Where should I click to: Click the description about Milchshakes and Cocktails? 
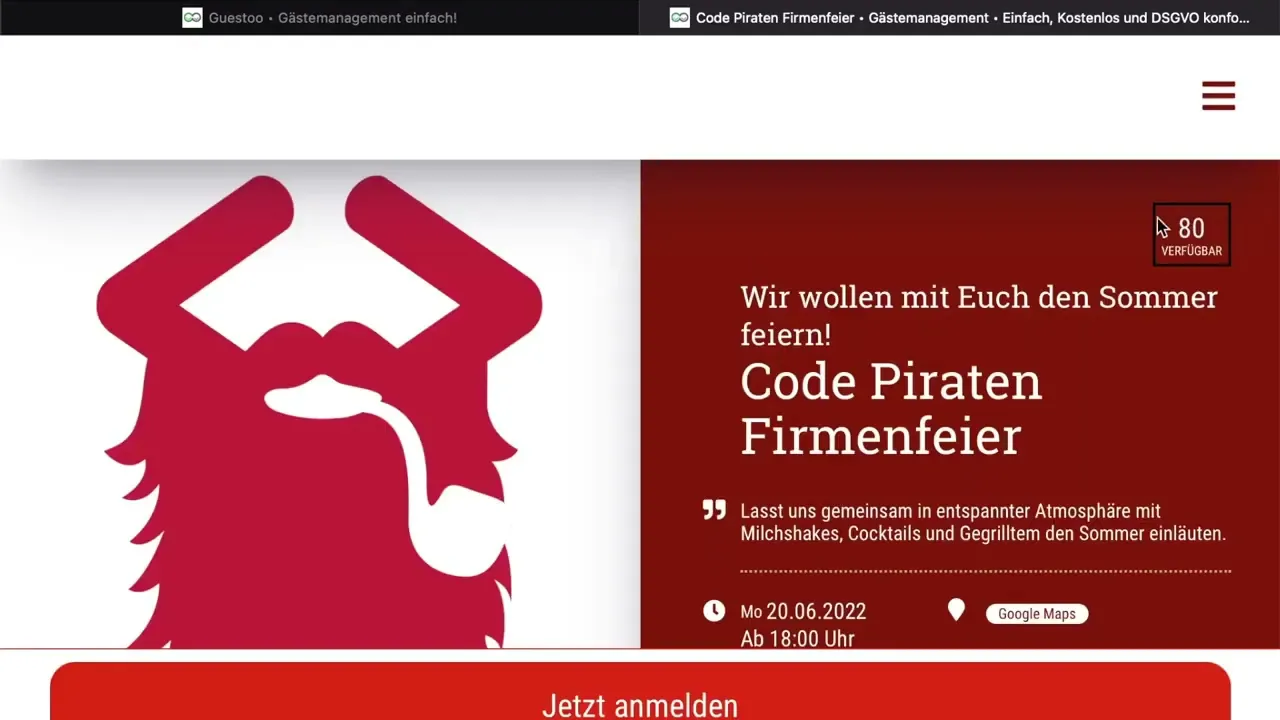(983, 522)
